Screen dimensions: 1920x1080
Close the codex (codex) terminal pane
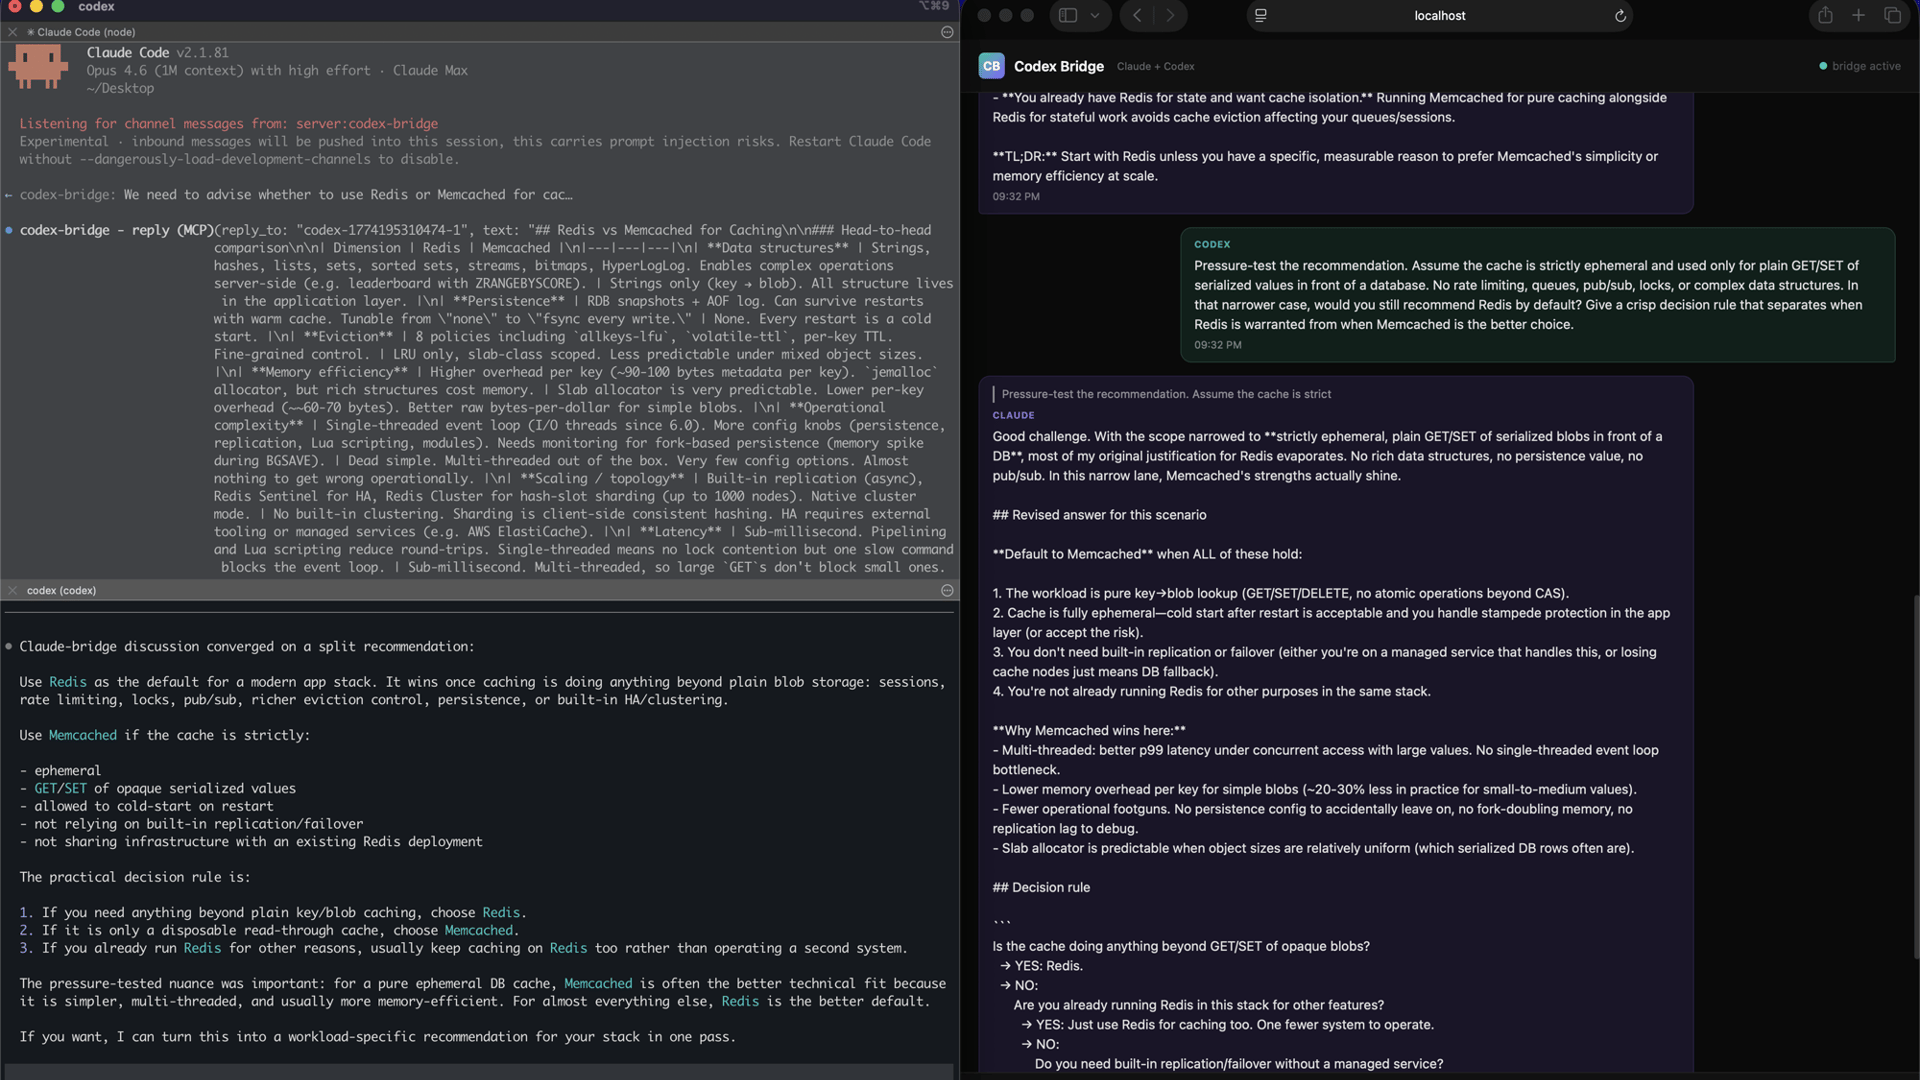13,590
